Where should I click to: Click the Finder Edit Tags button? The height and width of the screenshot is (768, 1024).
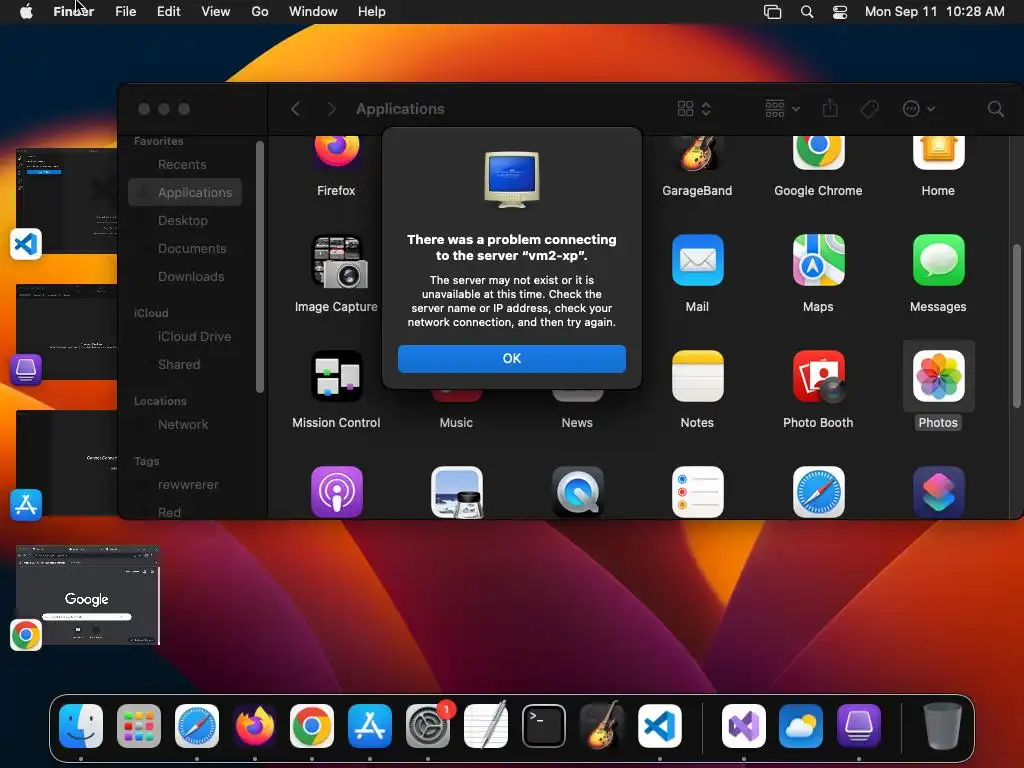pos(869,109)
